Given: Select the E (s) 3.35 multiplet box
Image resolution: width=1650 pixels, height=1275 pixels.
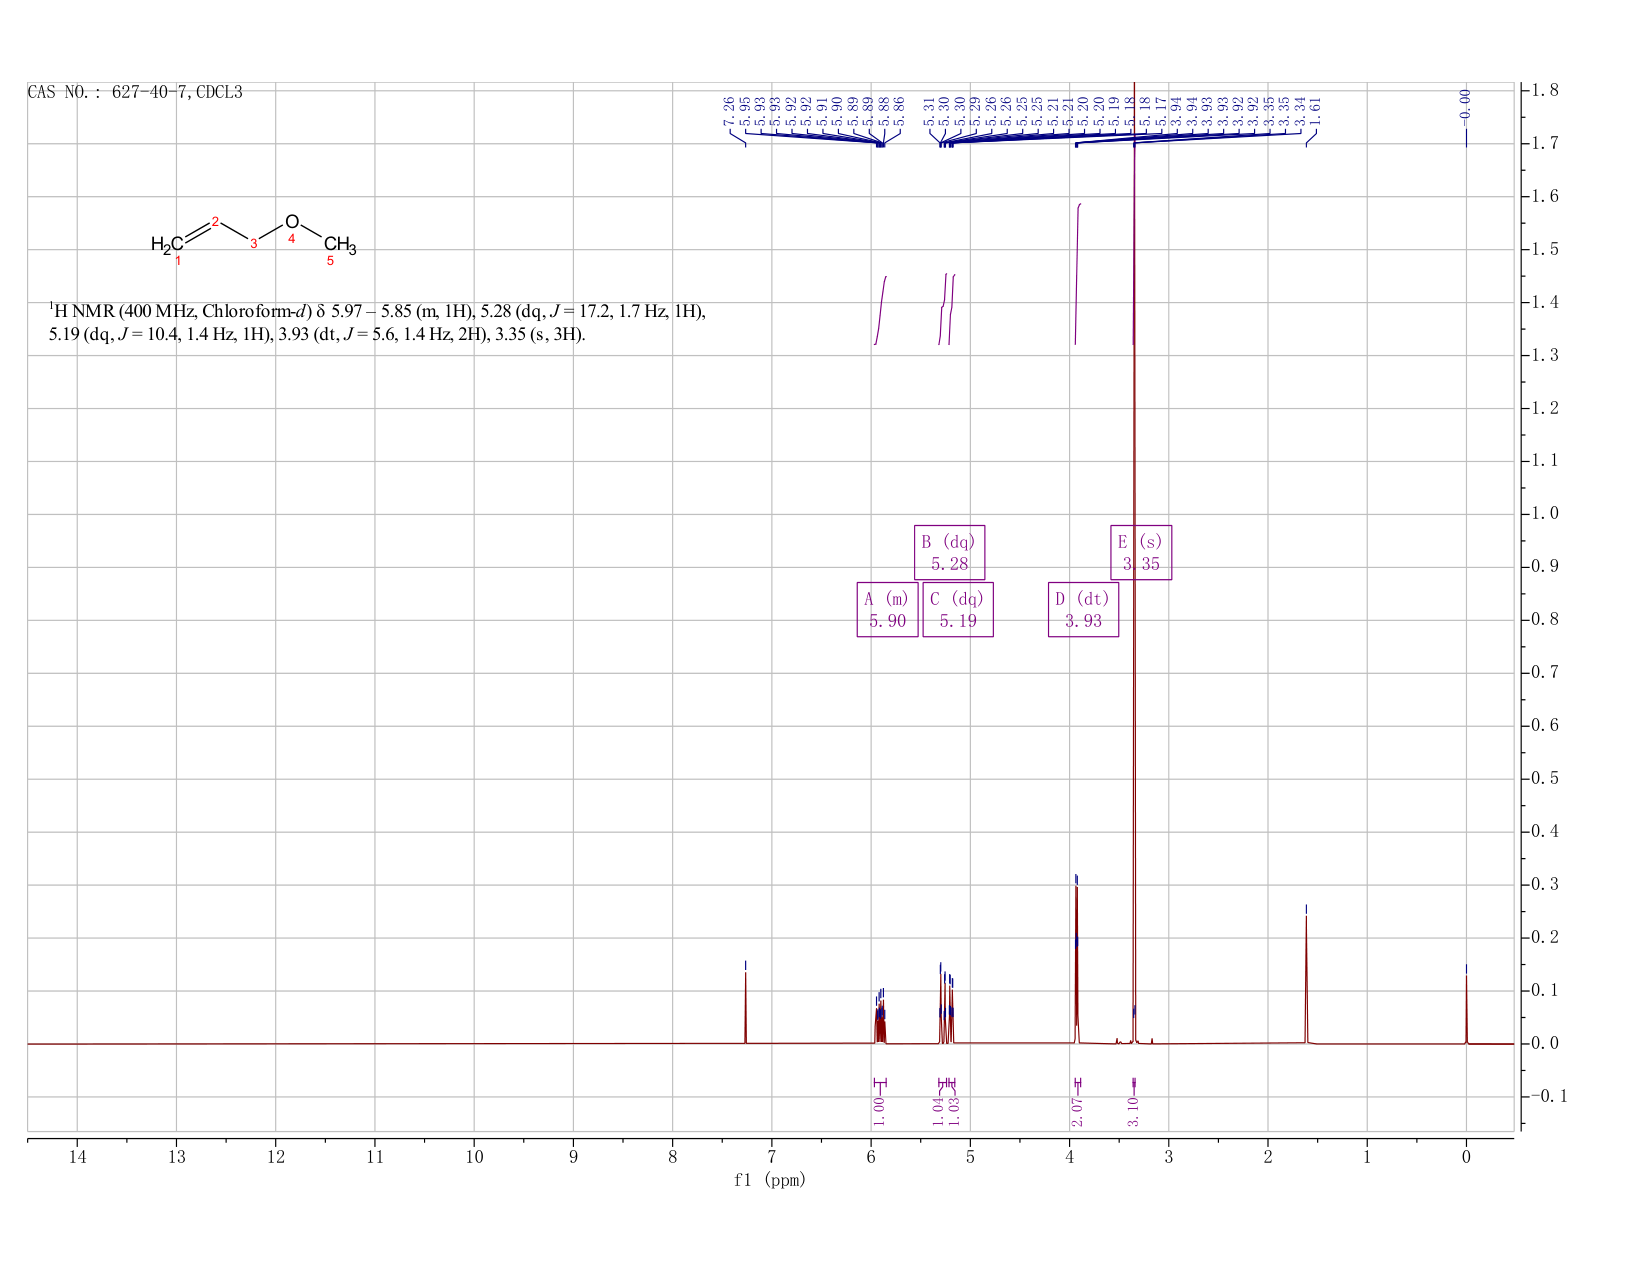Looking at the screenshot, I should tap(1140, 552).
